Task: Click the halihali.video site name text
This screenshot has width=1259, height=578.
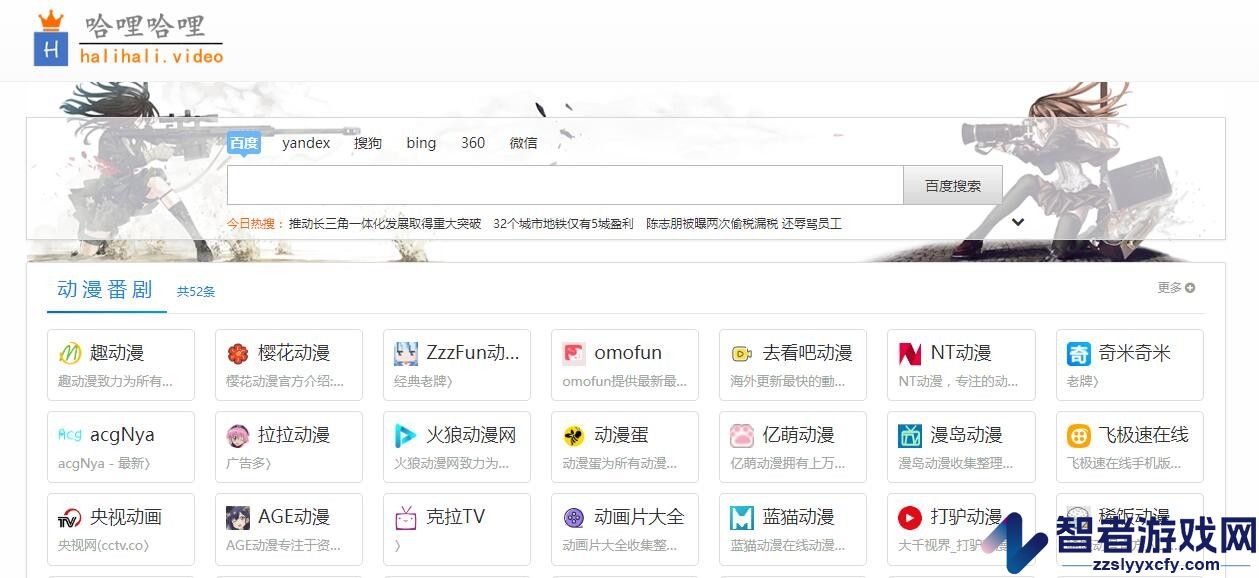Action: pyautogui.click(x=151, y=56)
